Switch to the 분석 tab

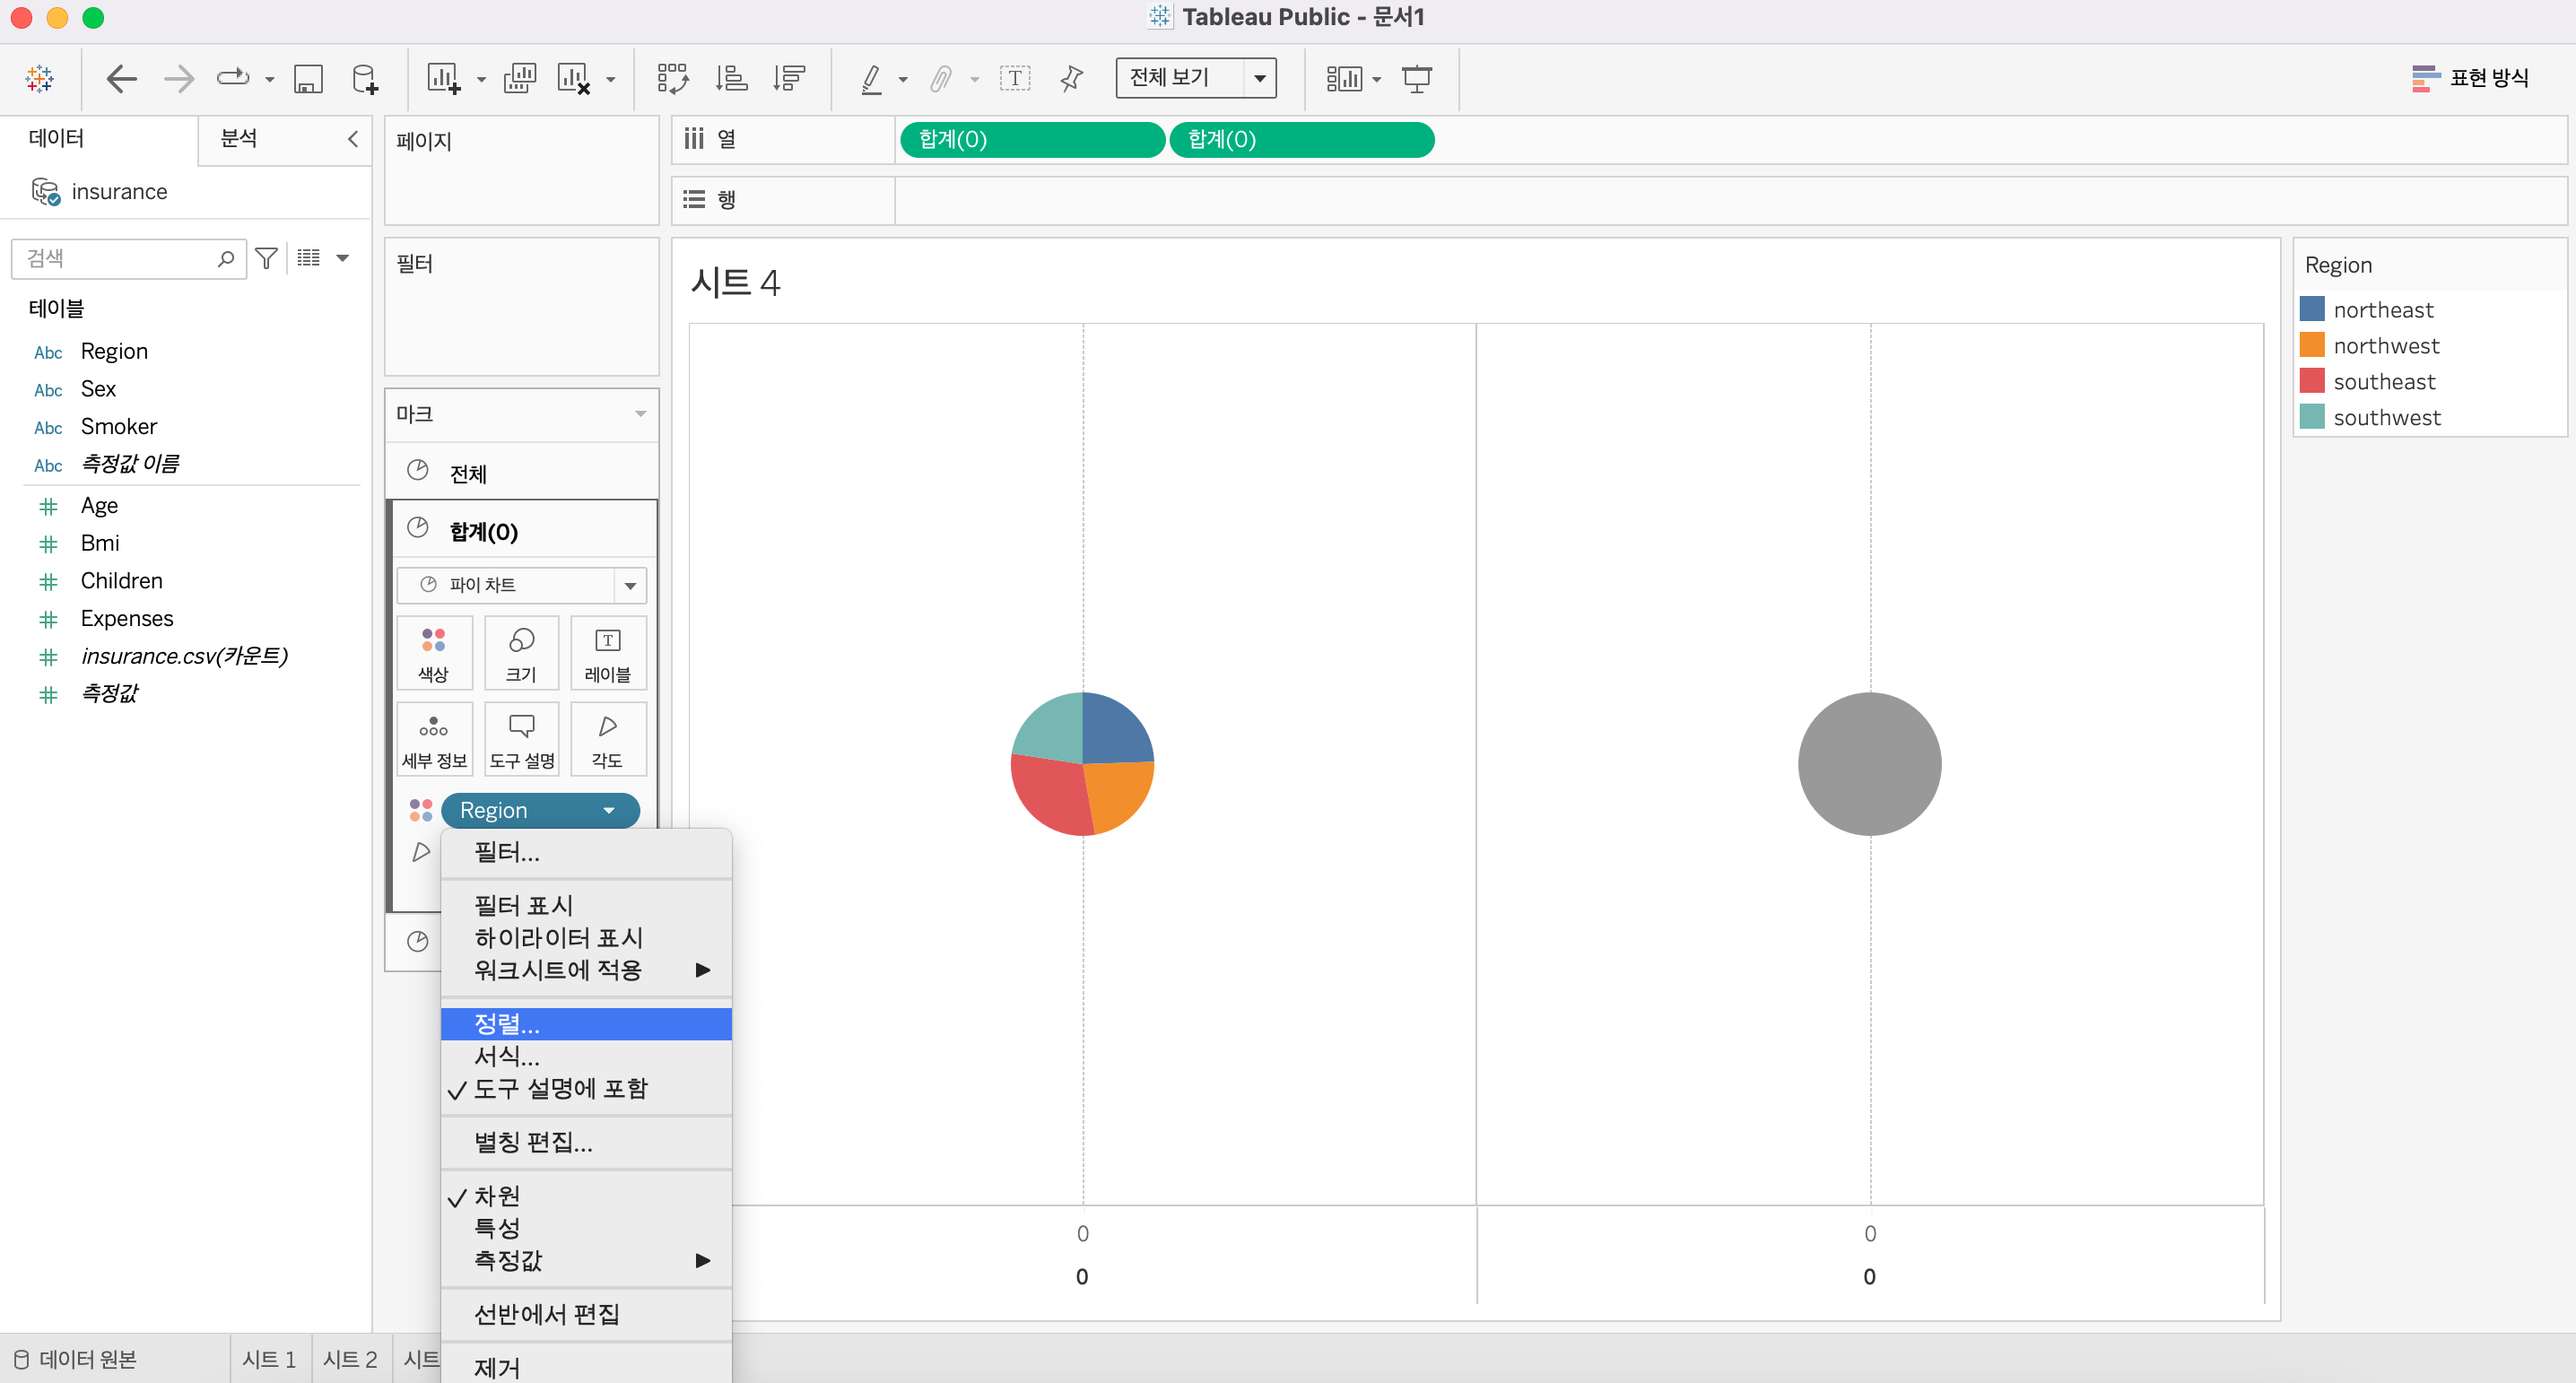238,138
